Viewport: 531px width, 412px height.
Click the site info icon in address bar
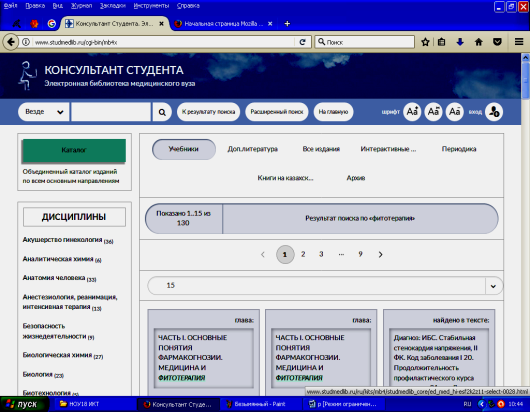tap(26, 42)
